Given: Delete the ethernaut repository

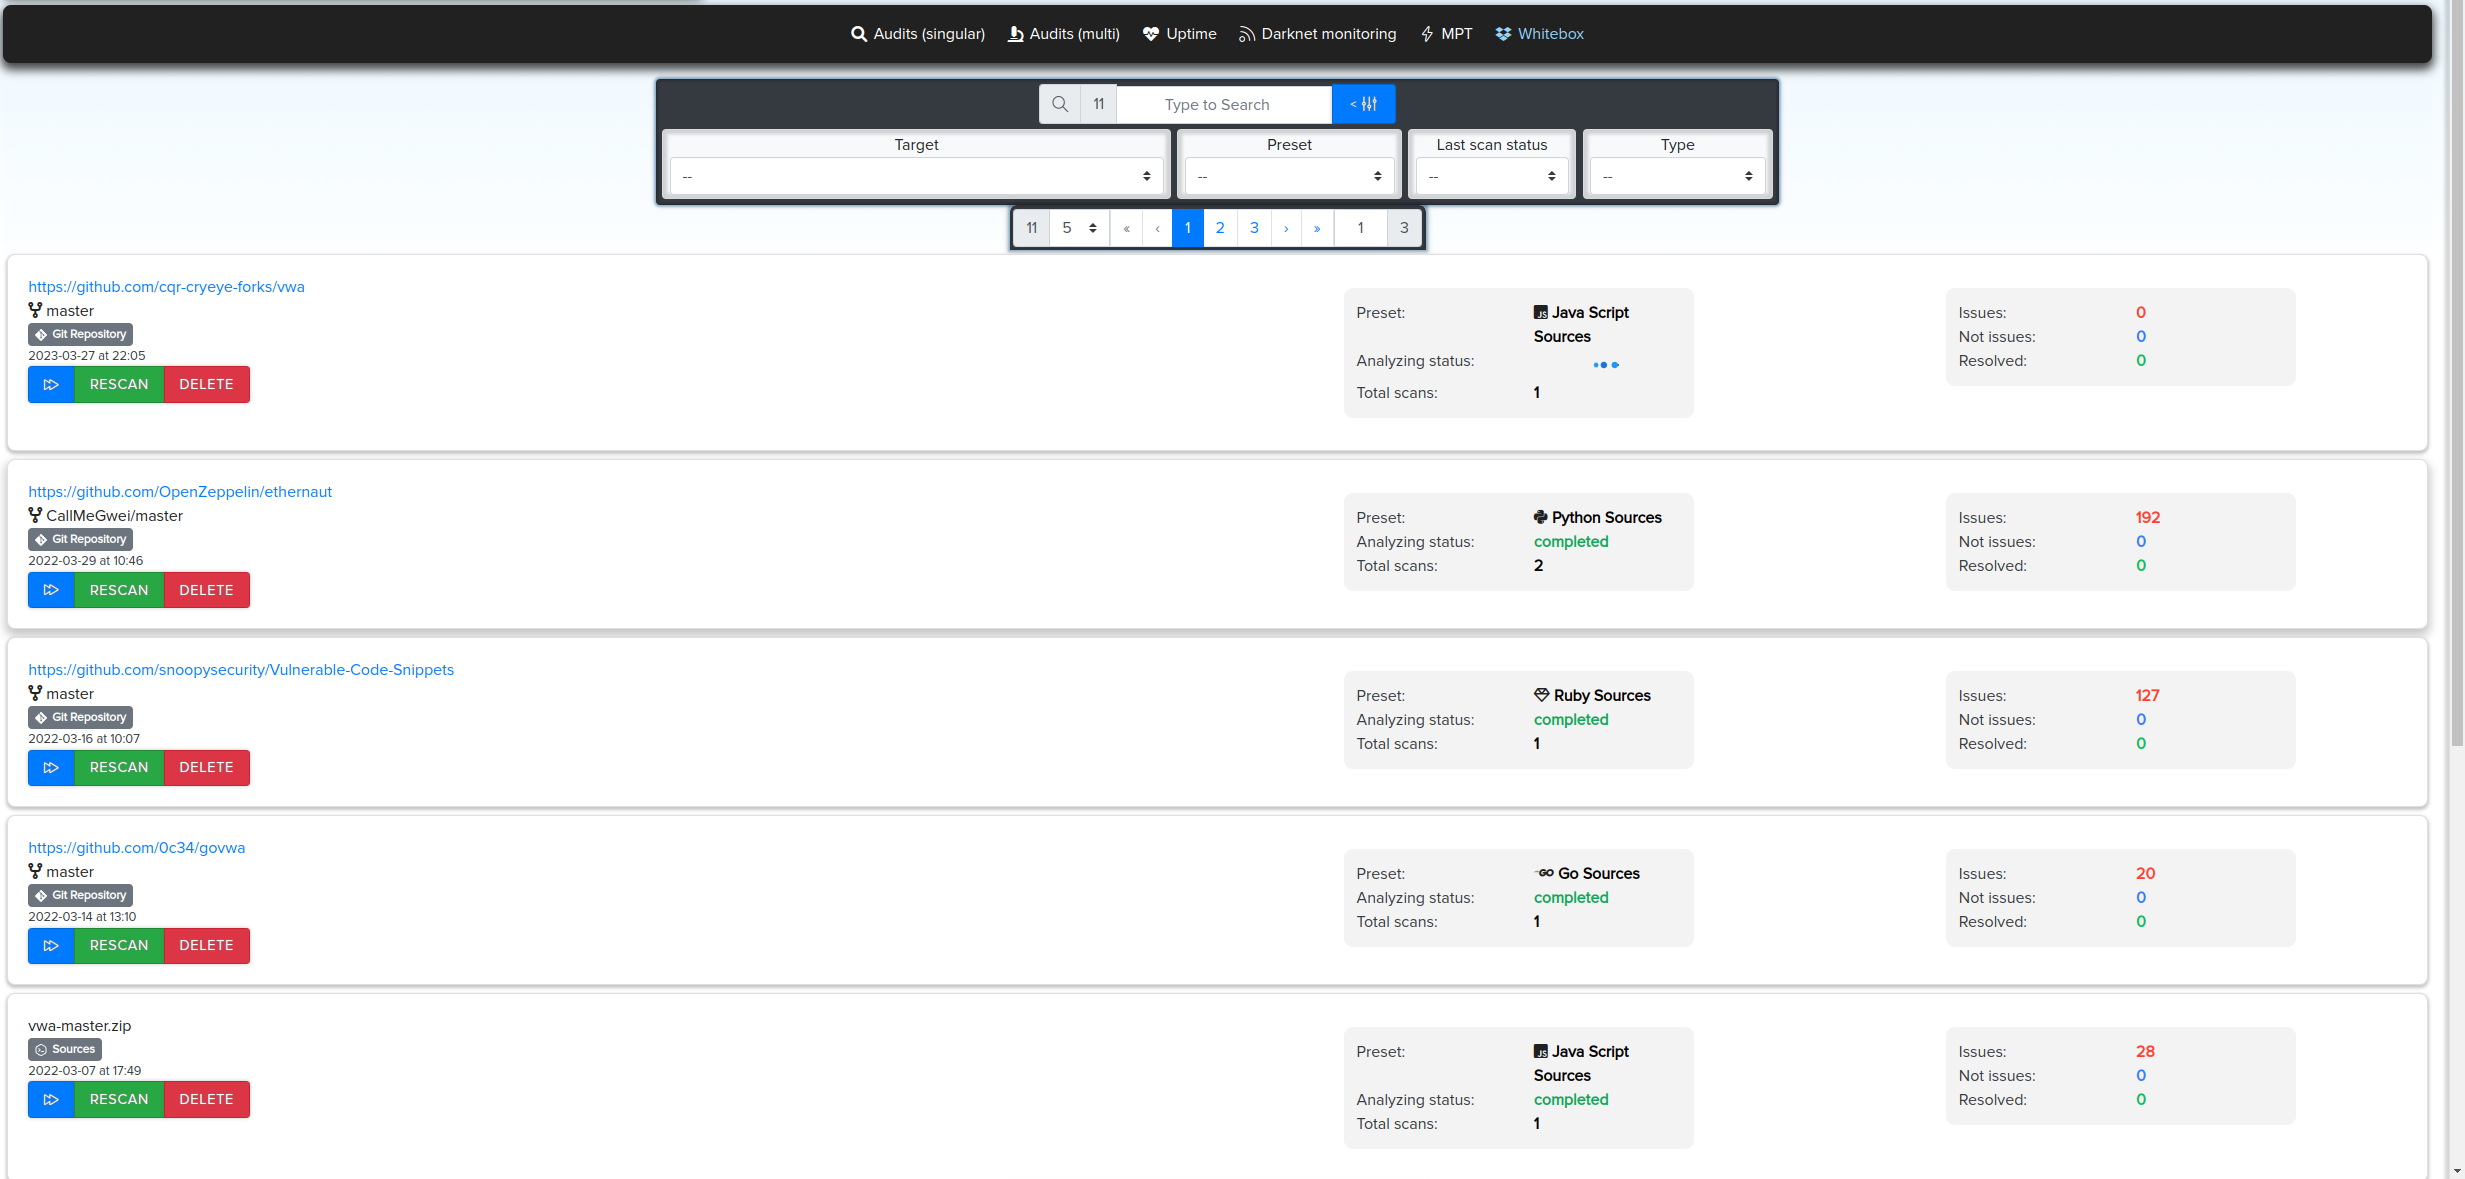Looking at the screenshot, I should (x=206, y=590).
